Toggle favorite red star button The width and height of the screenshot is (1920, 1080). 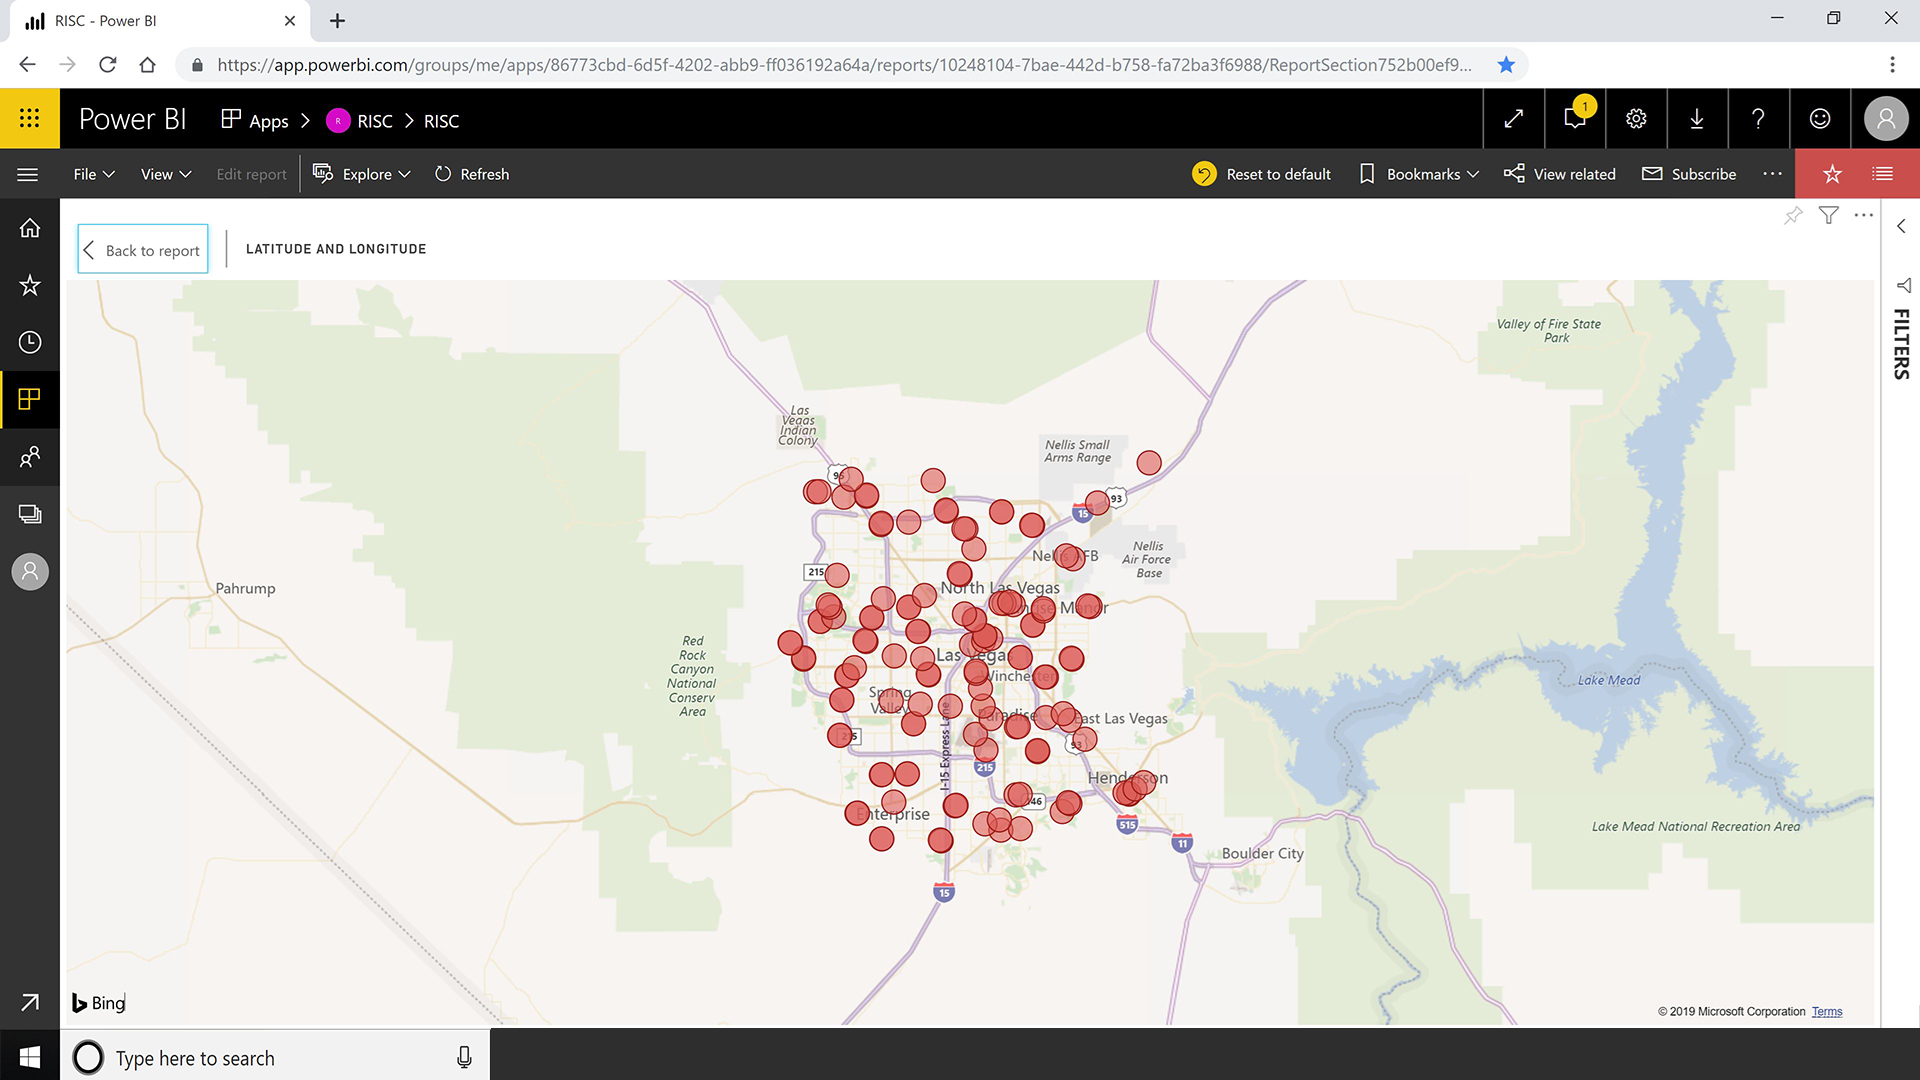1832,174
